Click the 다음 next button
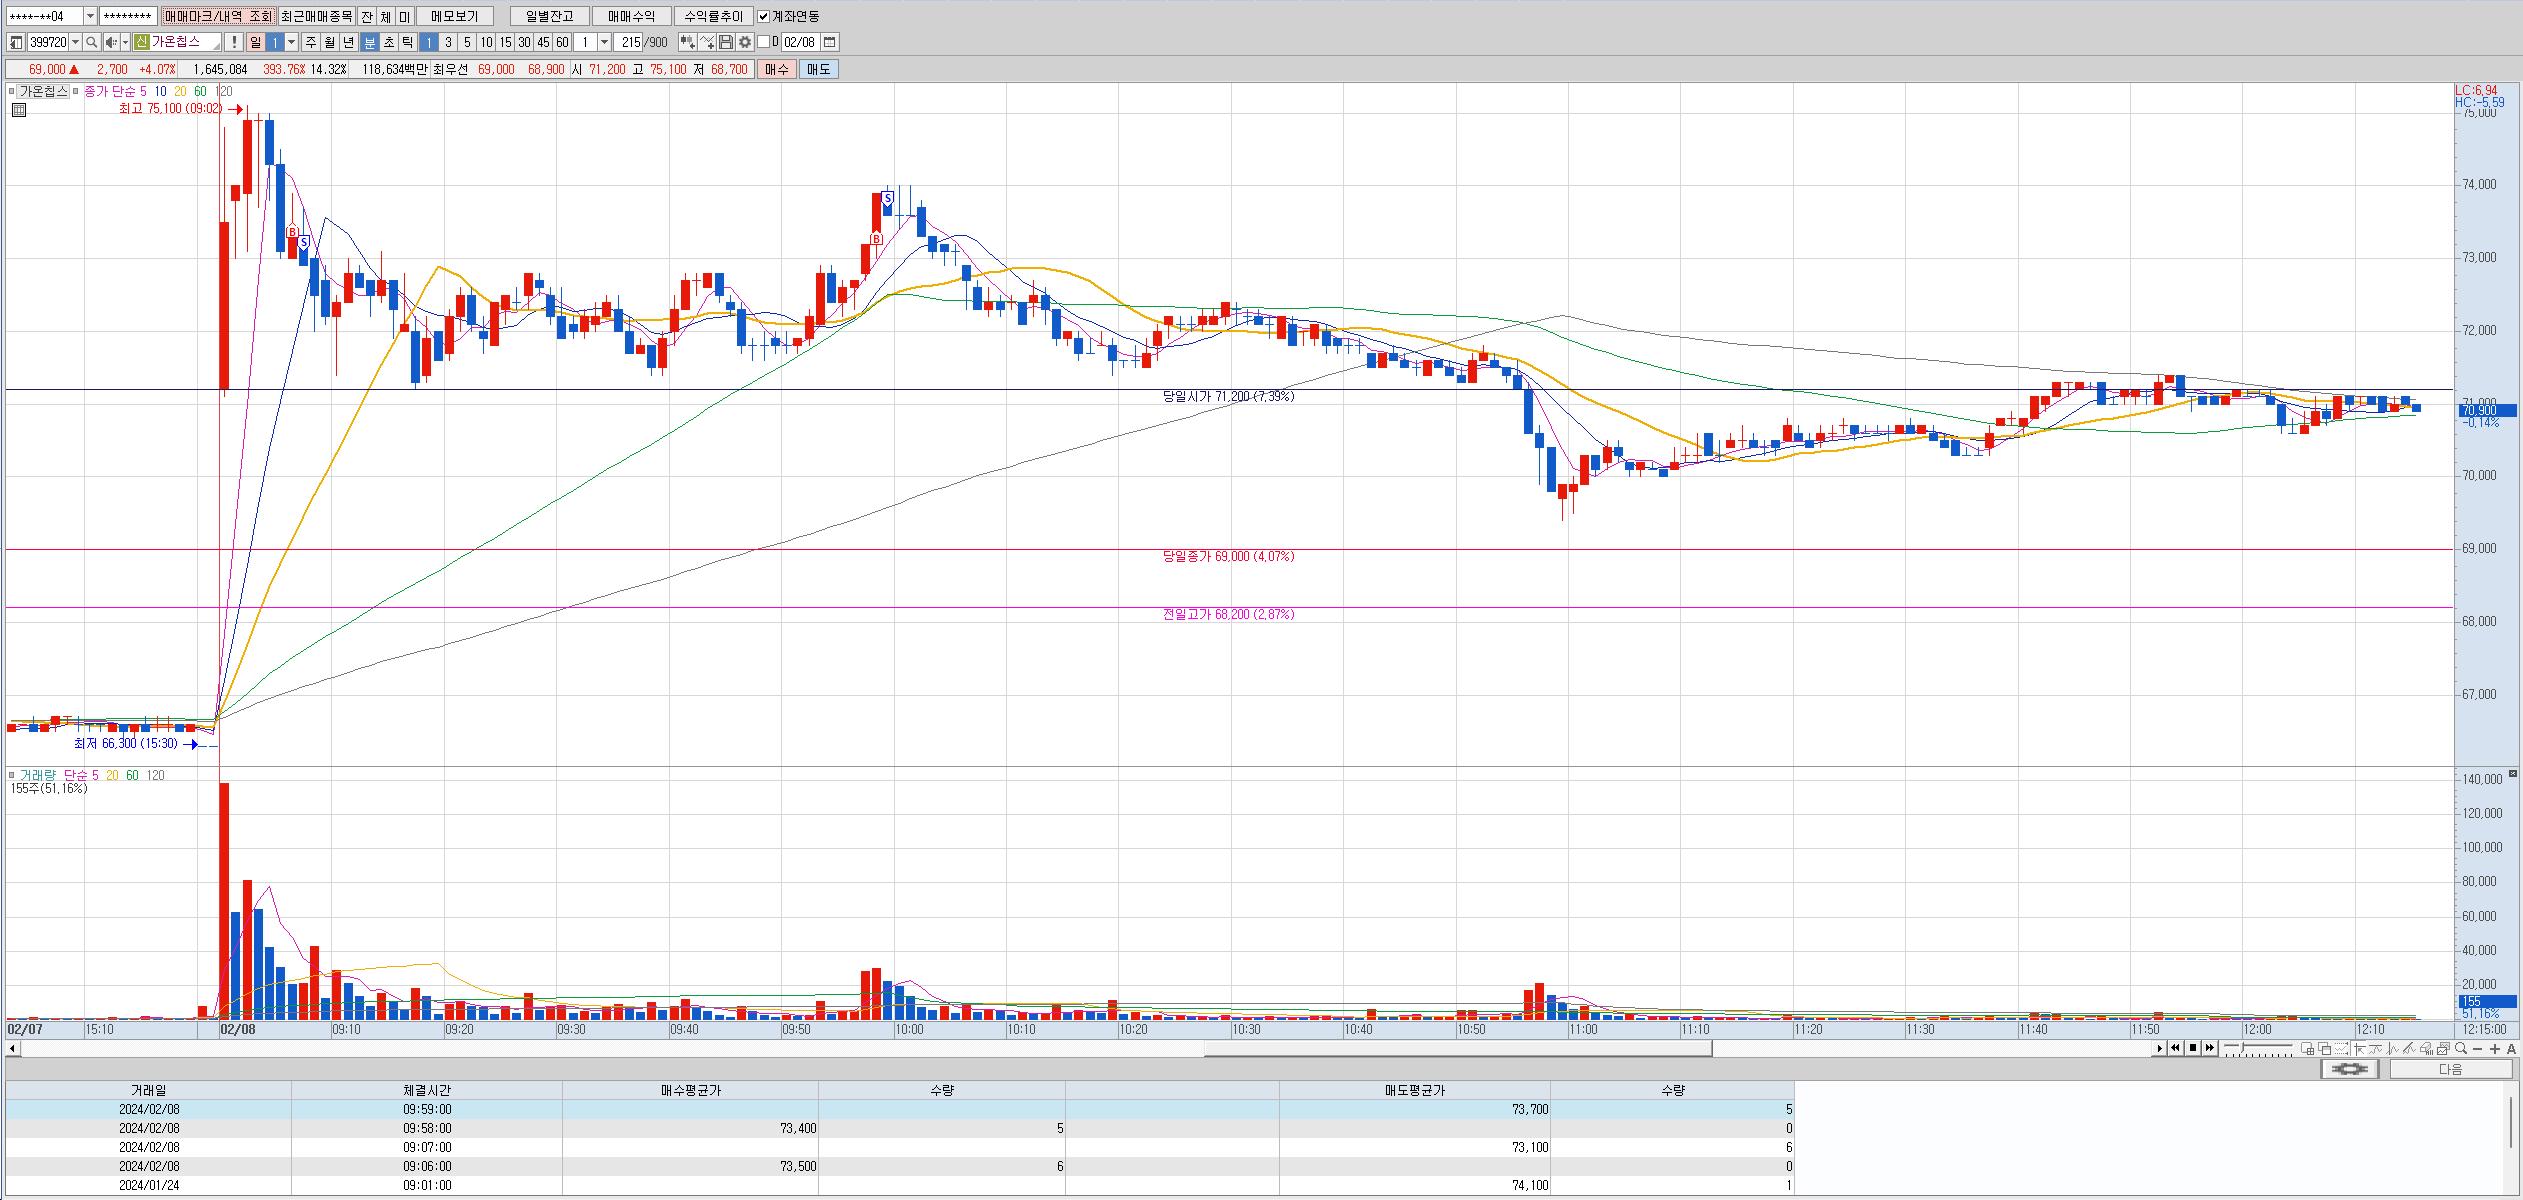 click(x=2450, y=1069)
